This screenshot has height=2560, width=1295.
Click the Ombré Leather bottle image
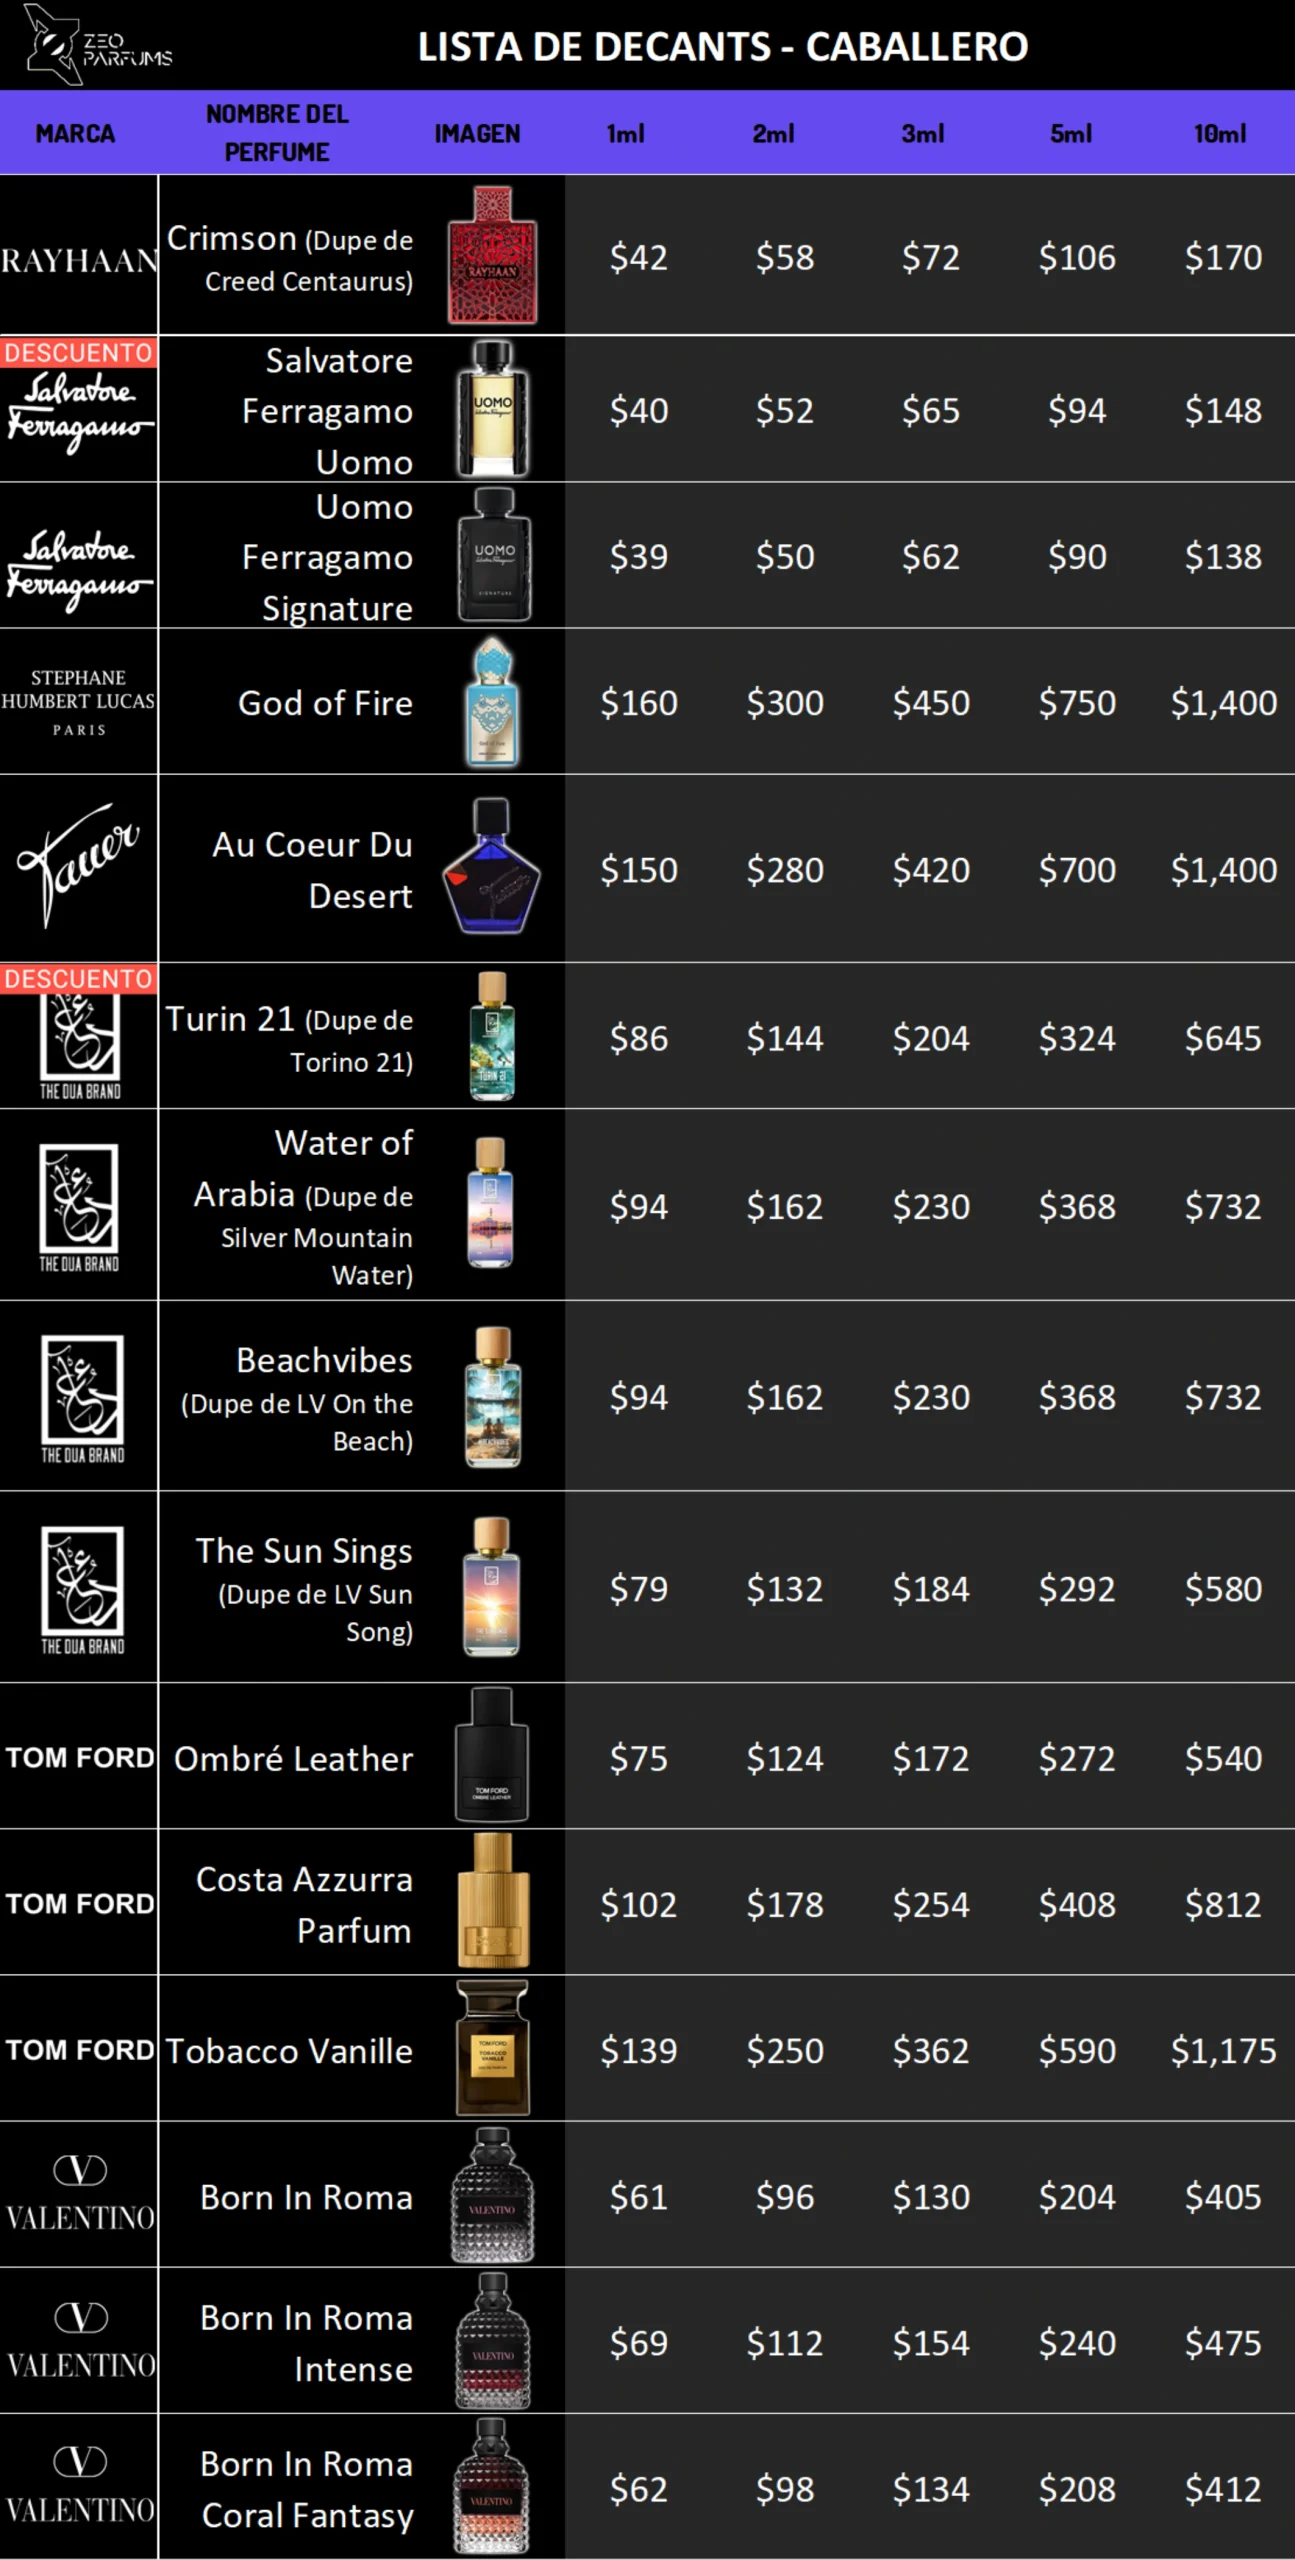click(x=492, y=1756)
